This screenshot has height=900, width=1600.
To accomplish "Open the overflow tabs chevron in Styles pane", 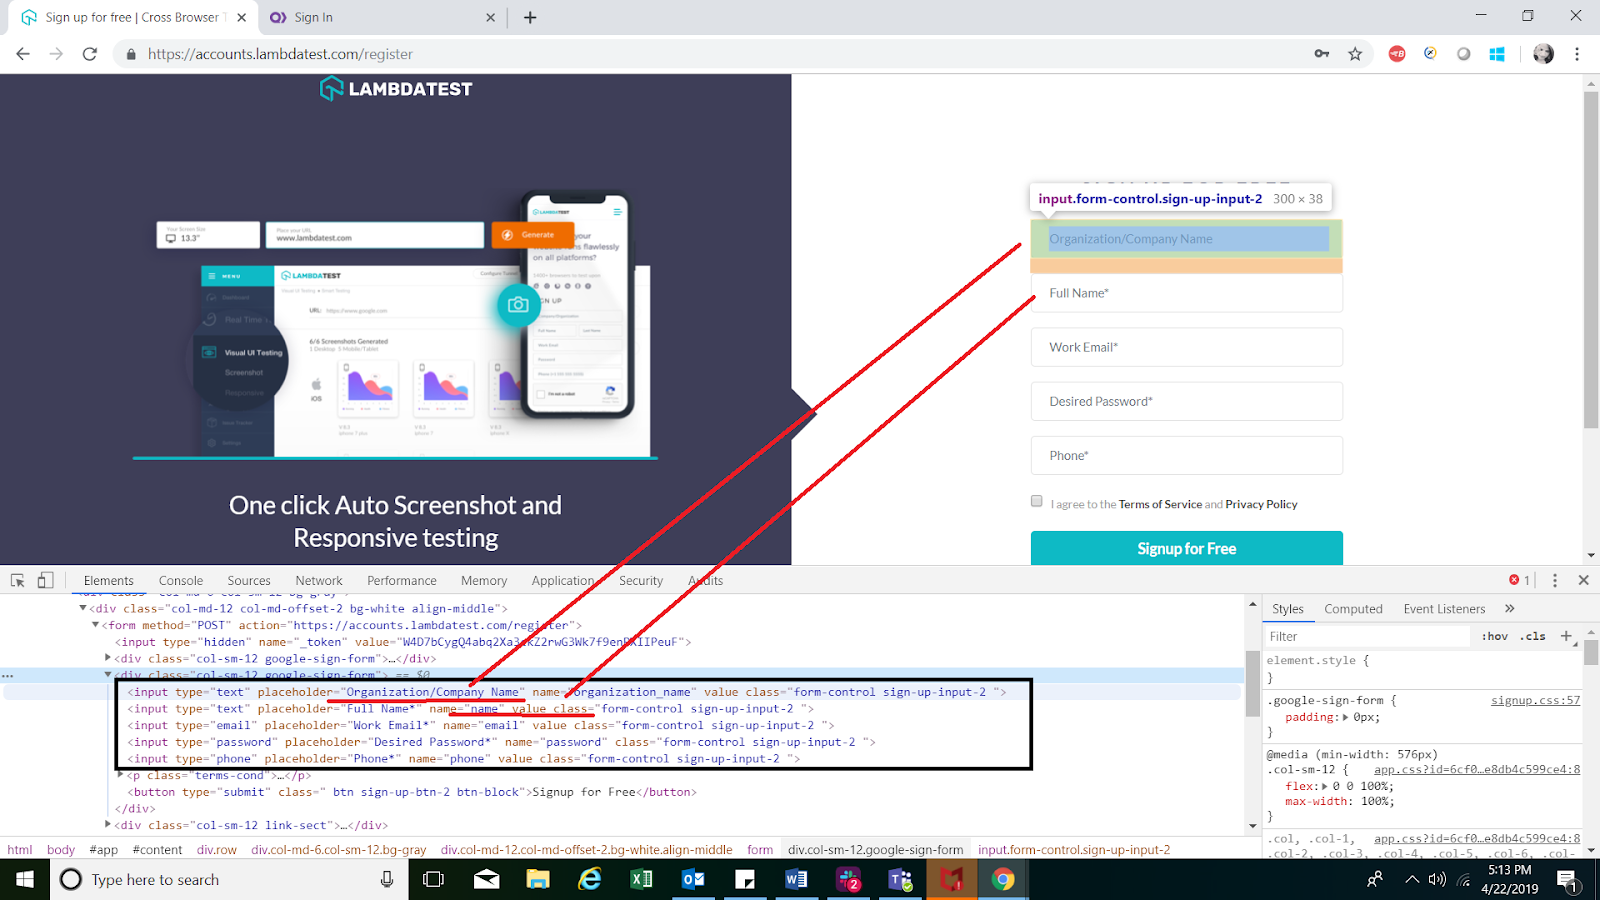I will [x=1510, y=608].
